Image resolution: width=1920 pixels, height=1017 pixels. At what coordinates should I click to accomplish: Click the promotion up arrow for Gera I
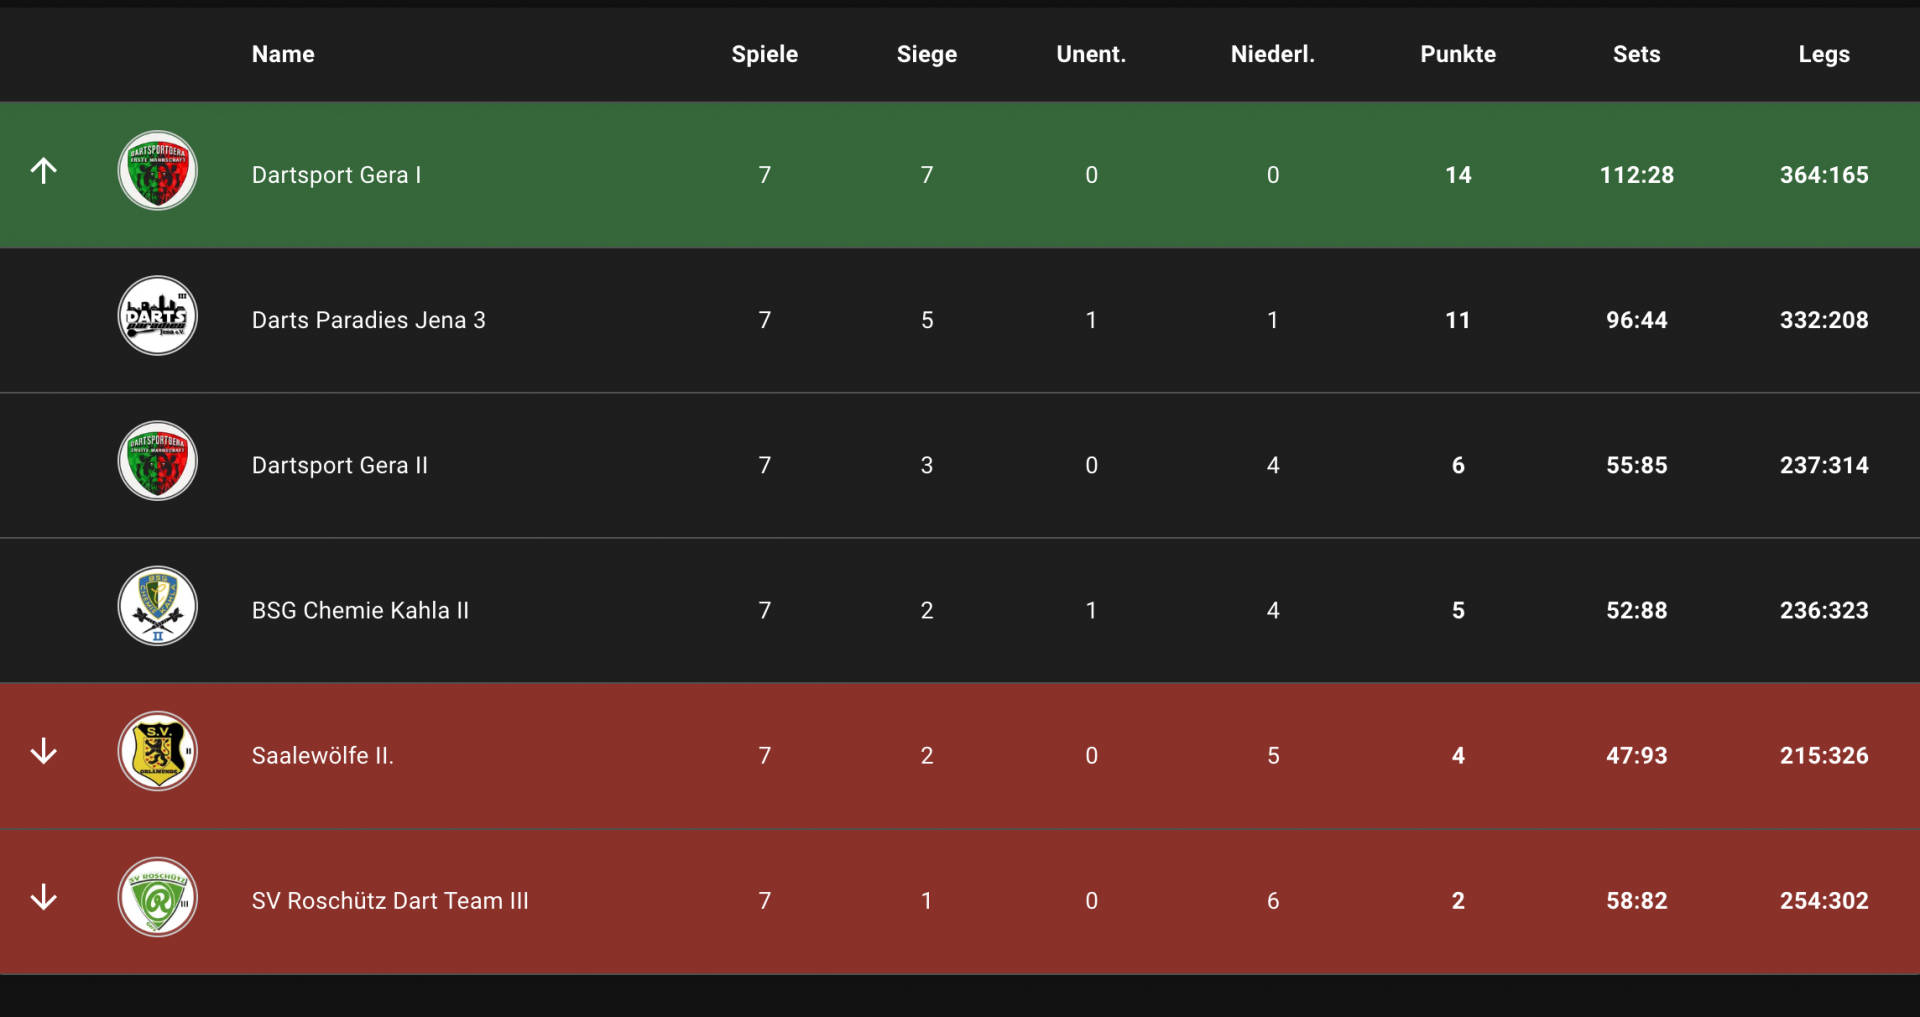43,171
